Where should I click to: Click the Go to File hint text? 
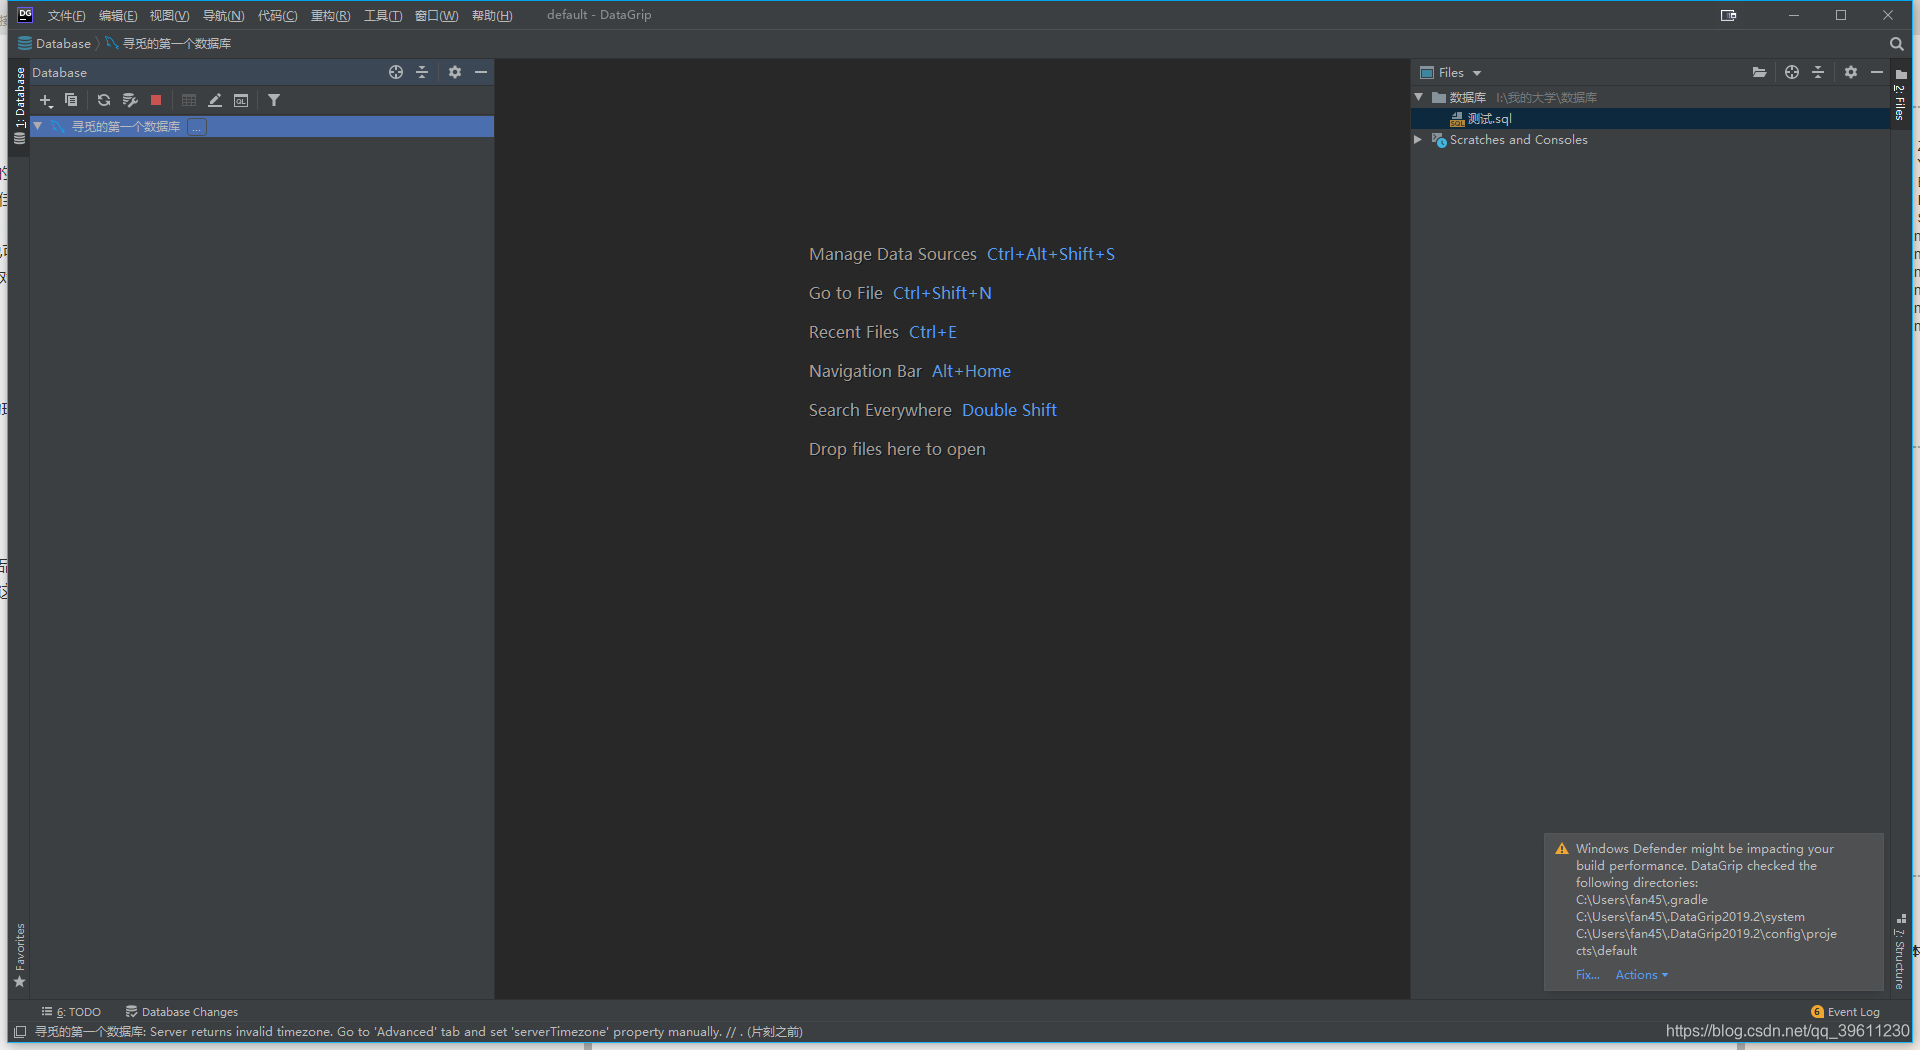coord(846,293)
